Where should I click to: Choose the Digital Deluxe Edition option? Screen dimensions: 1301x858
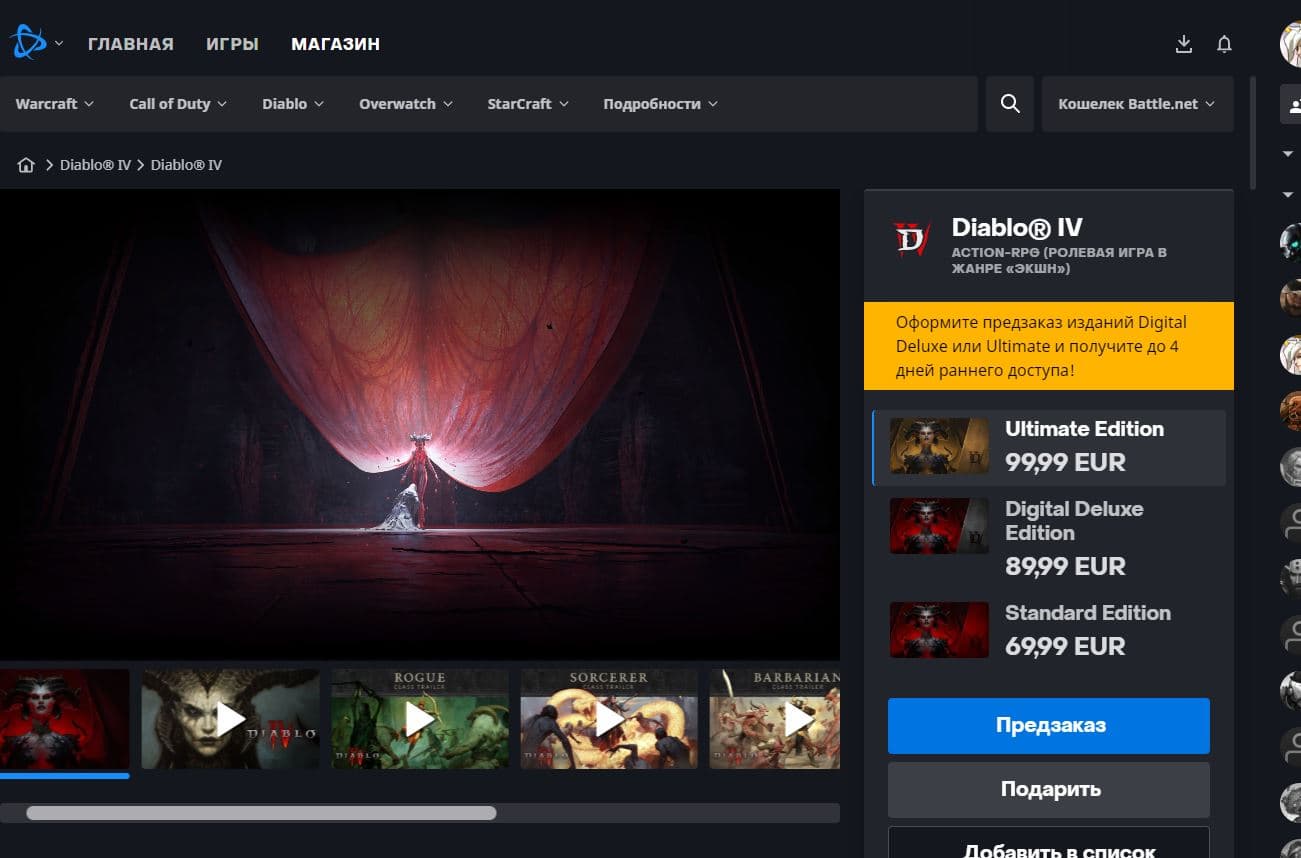1049,538
